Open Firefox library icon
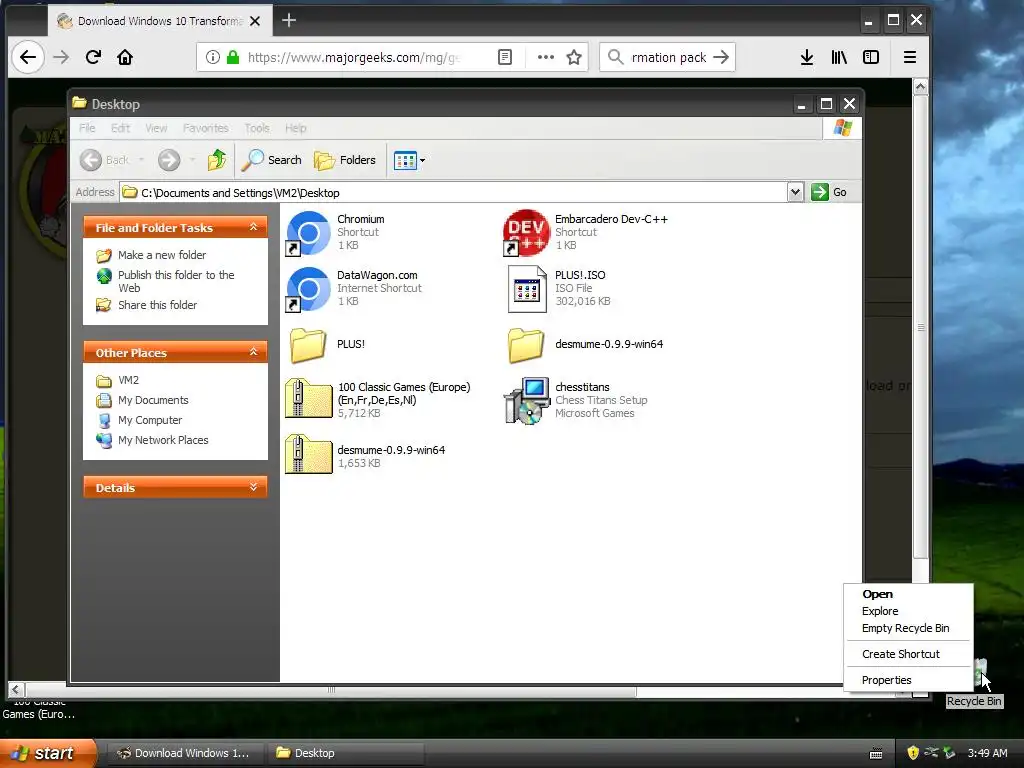This screenshot has height=768, width=1024. 839,57
